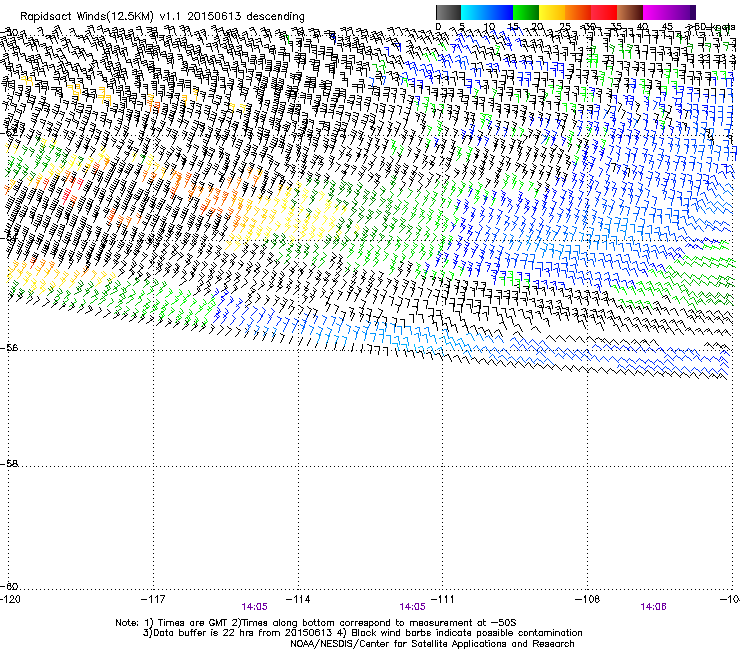This screenshot has width=740, height=650.
Task: Click the '25' label under the color bar
Action: (x=564, y=27)
